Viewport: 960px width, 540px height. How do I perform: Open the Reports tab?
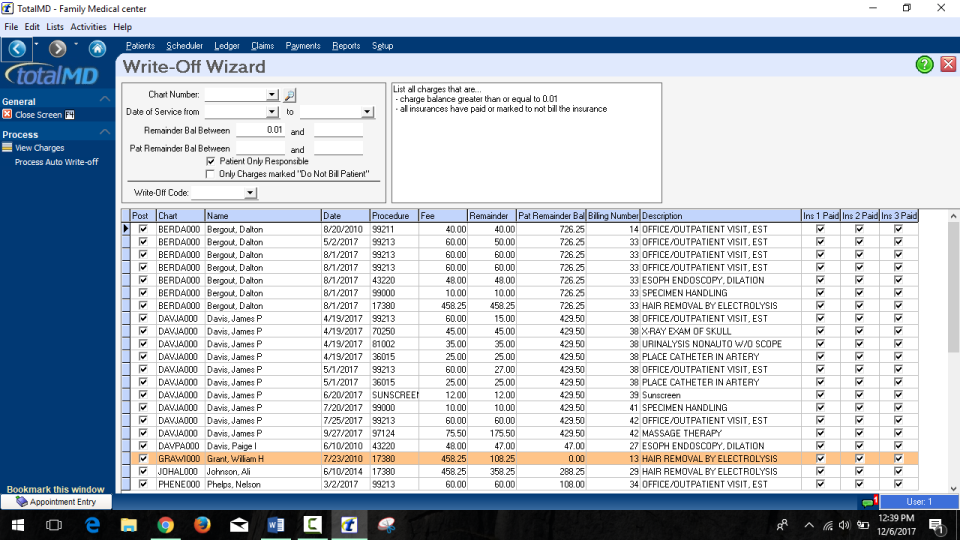(346, 46)
